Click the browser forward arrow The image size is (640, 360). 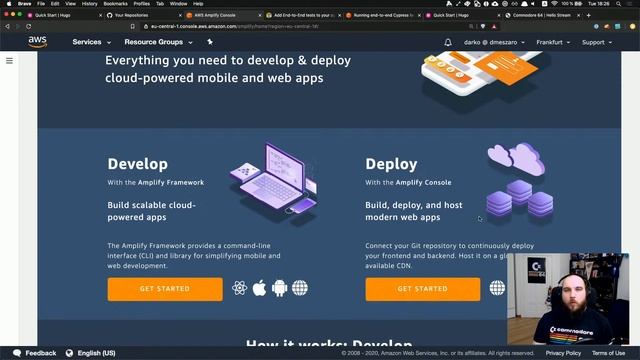(18, 27)
